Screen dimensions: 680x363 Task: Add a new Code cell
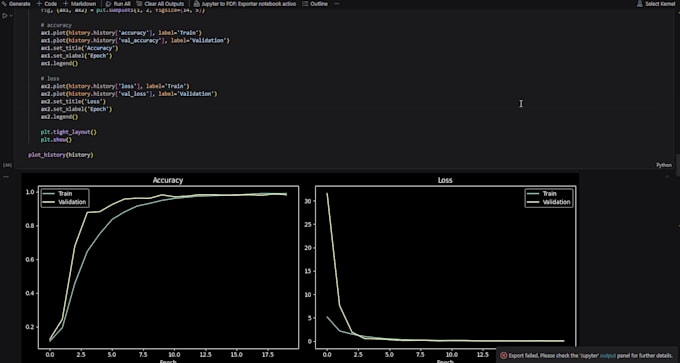tap(47, 3)
